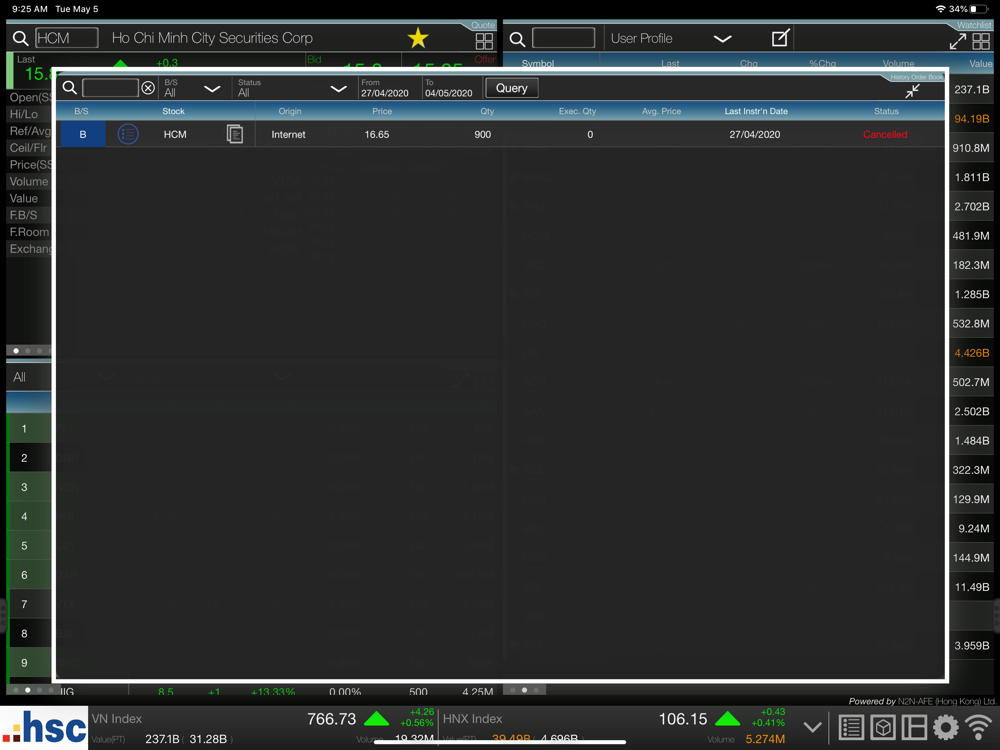Click the HCM stock cell in order row
The height and width of the screenshot is (750, 1000).
pos(175,135)
